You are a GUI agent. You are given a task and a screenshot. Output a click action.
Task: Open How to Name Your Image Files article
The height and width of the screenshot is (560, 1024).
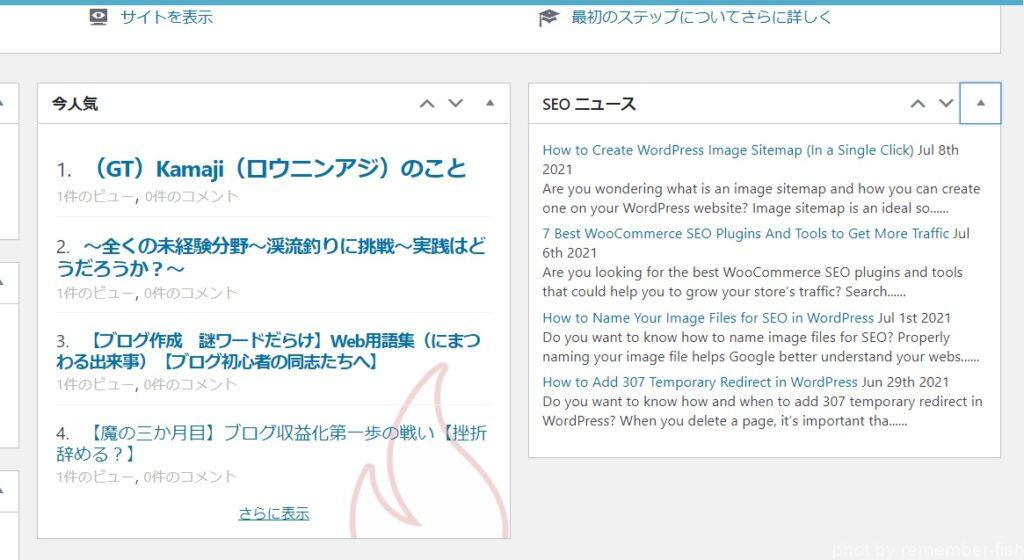(708, 318)
